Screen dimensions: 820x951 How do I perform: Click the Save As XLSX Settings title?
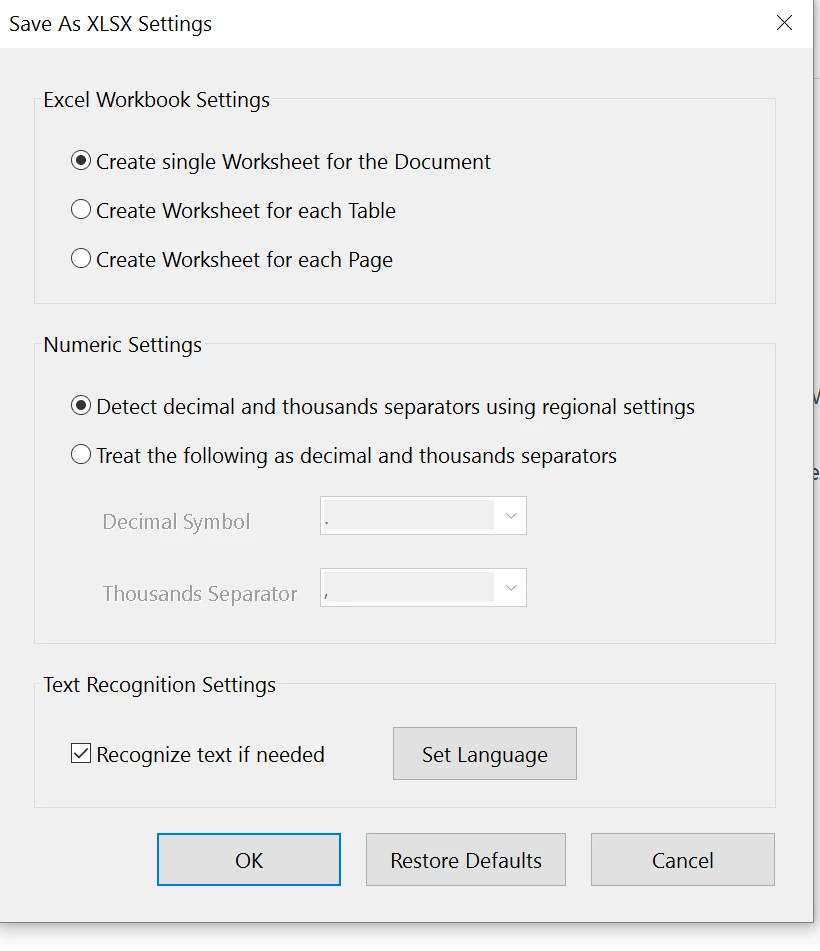(x=110, y=24)
